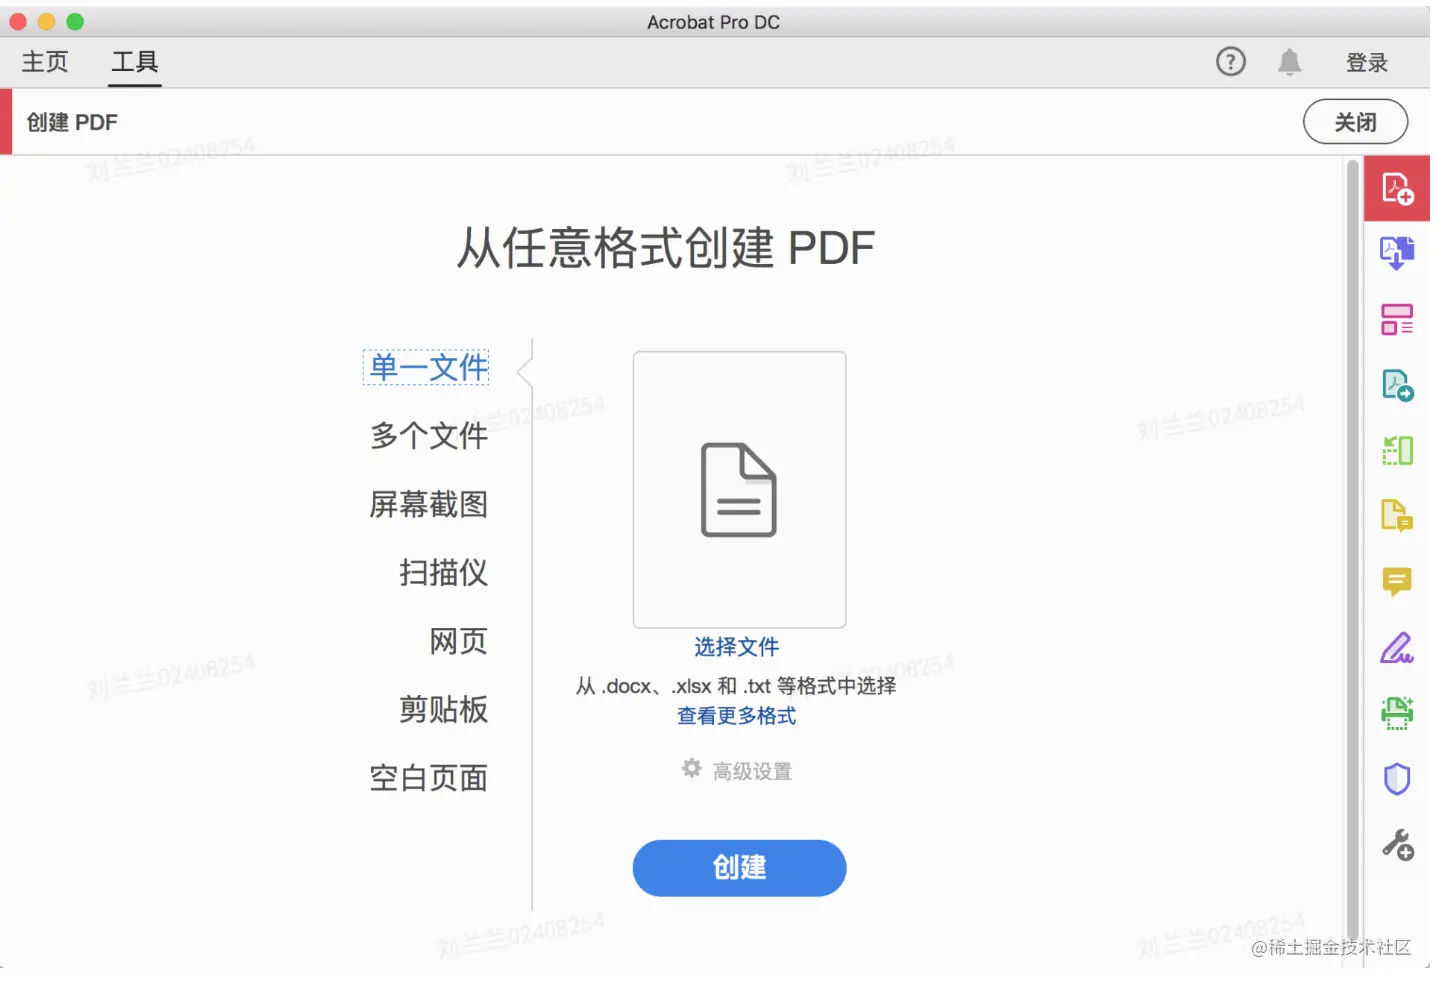The image size is (1438, 984).
Task: Click the 登录 sign-in link
Action: (x=1366, y=63)
